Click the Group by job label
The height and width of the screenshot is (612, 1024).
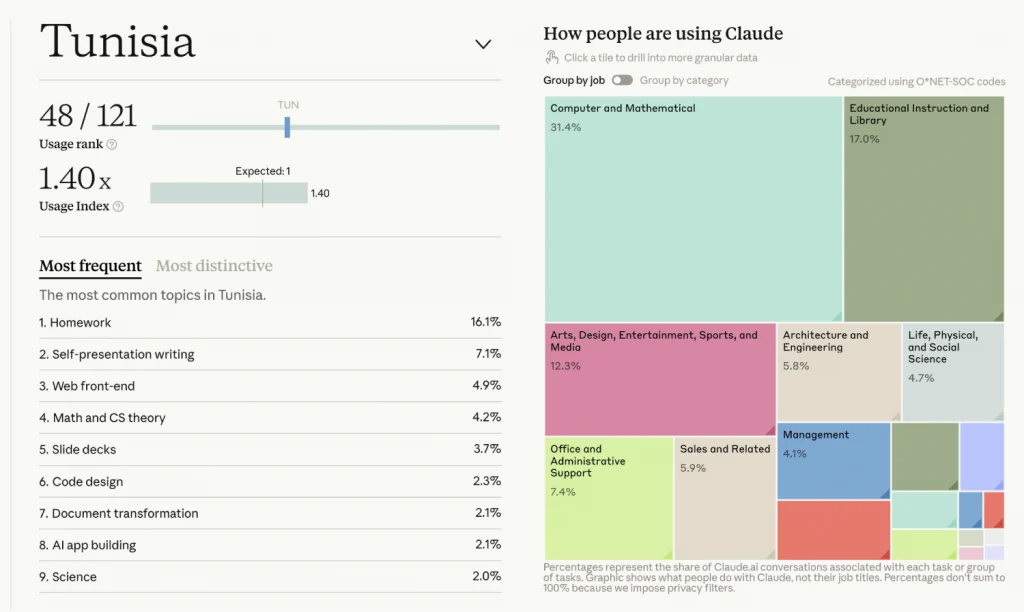point(574,80)
